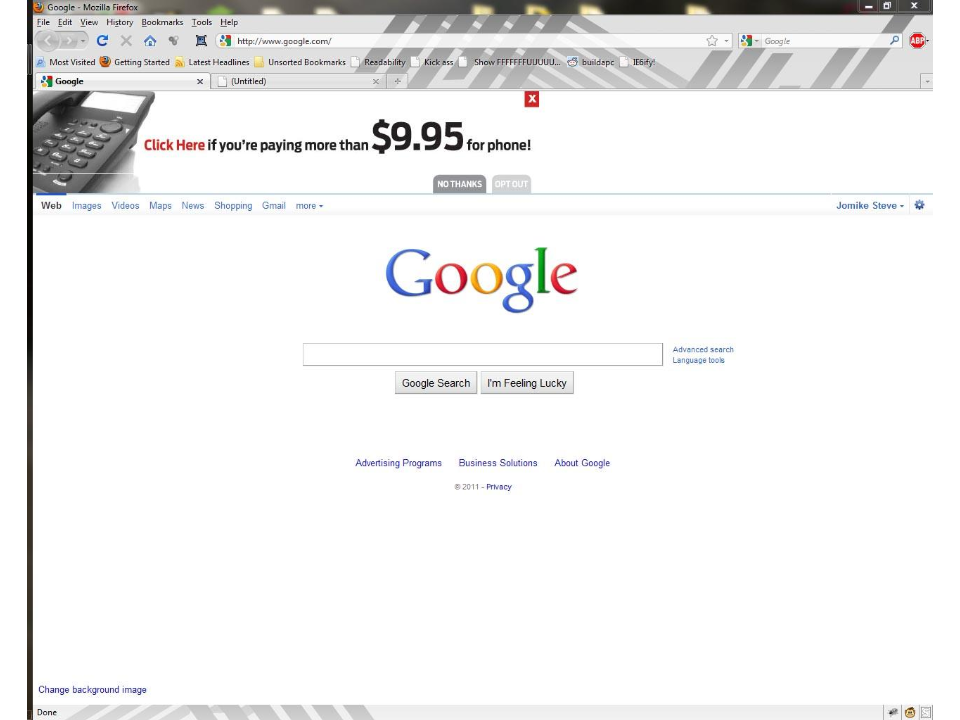The width and height of the screenshot is (960, 720).
Task: Open Advanced search link
Action: [703, 350]
